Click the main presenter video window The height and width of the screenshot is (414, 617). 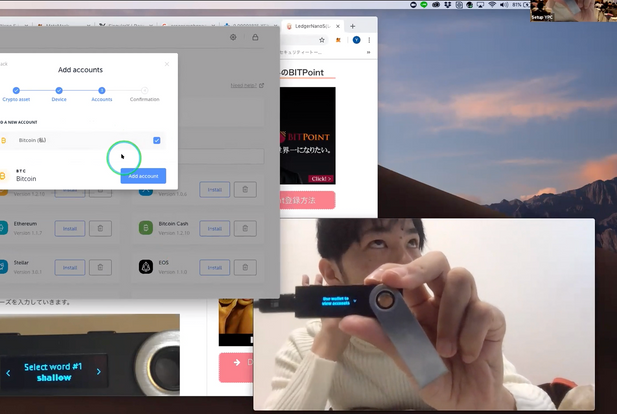424,314
